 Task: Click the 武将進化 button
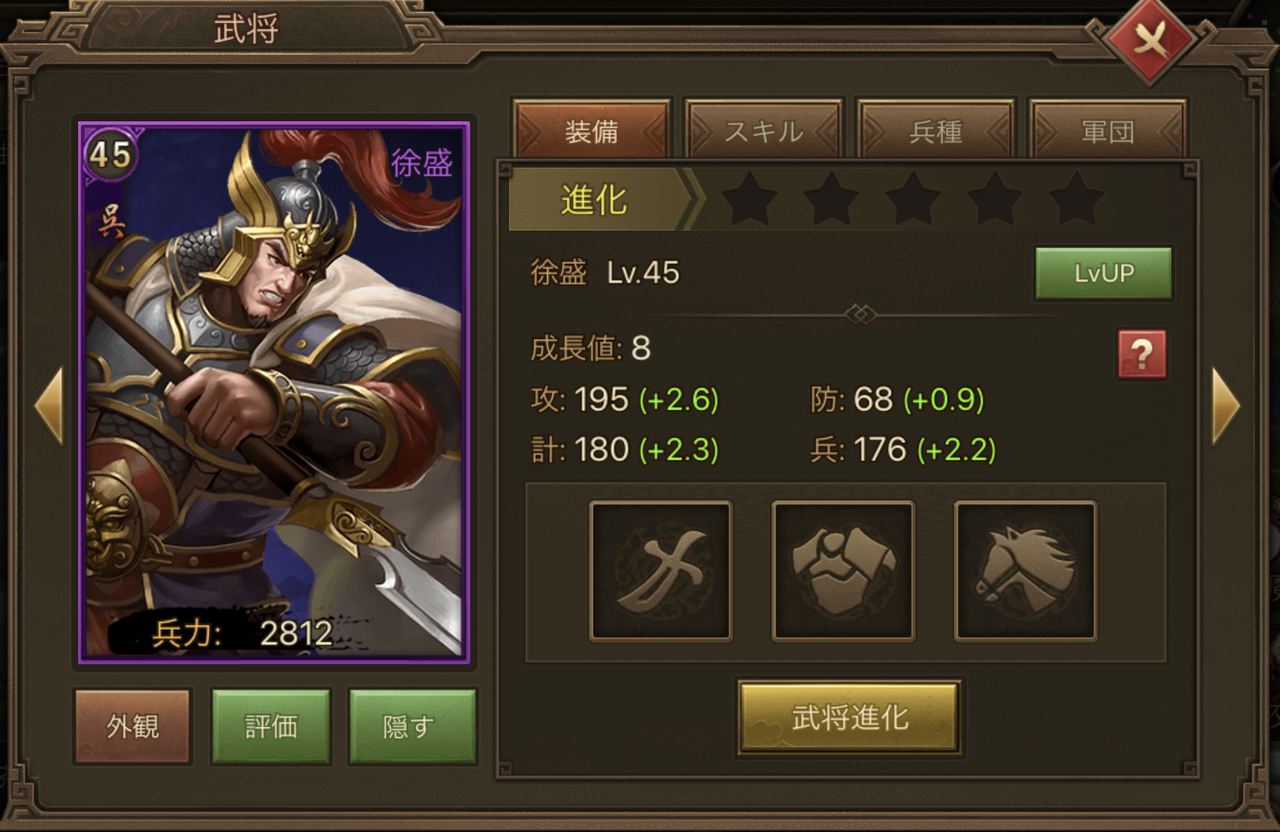click(x=850, y=717)
